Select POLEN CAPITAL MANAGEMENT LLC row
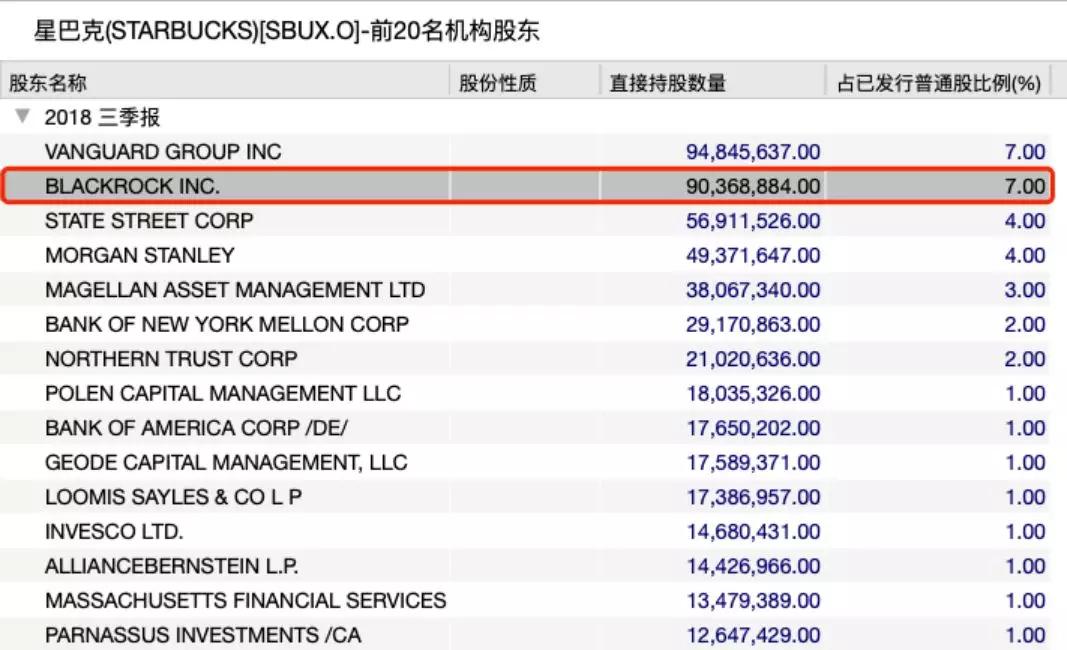Viewport: 1067px width, 650px height. (223, 393)
